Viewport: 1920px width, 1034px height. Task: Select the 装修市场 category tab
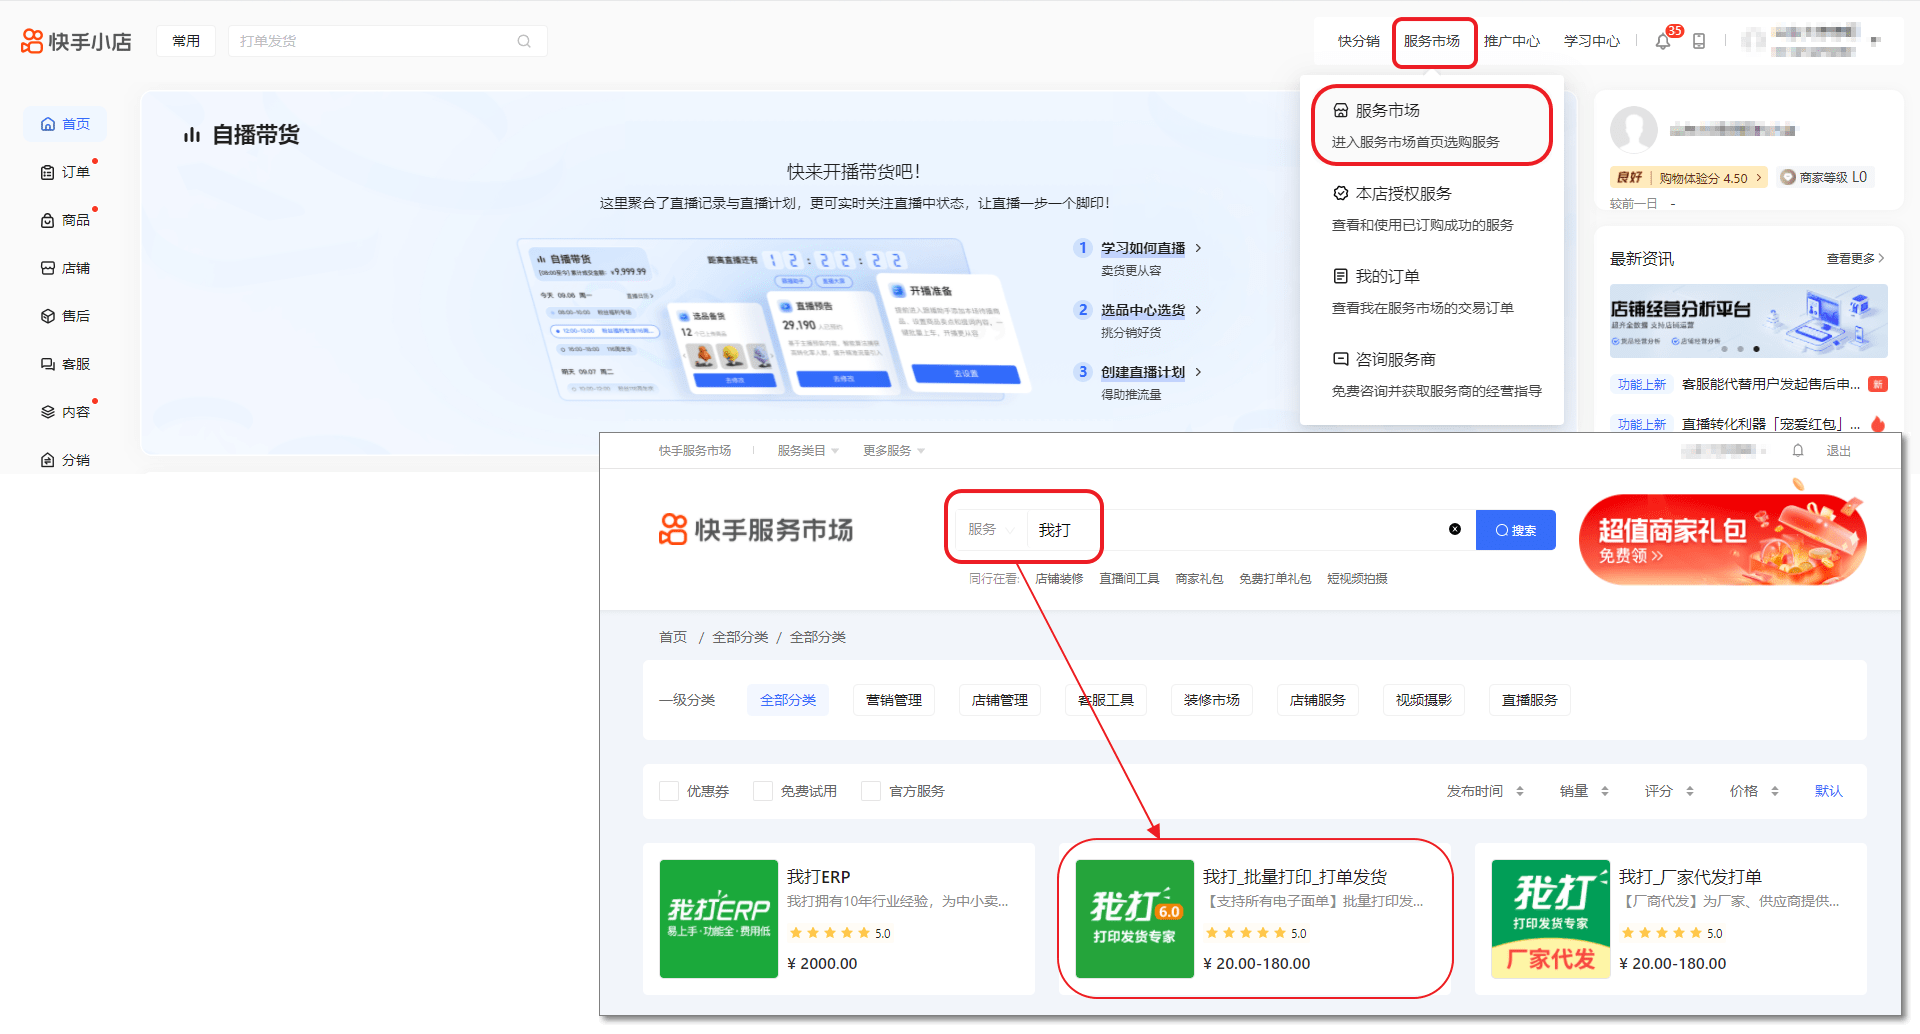tap(1212, 700)
